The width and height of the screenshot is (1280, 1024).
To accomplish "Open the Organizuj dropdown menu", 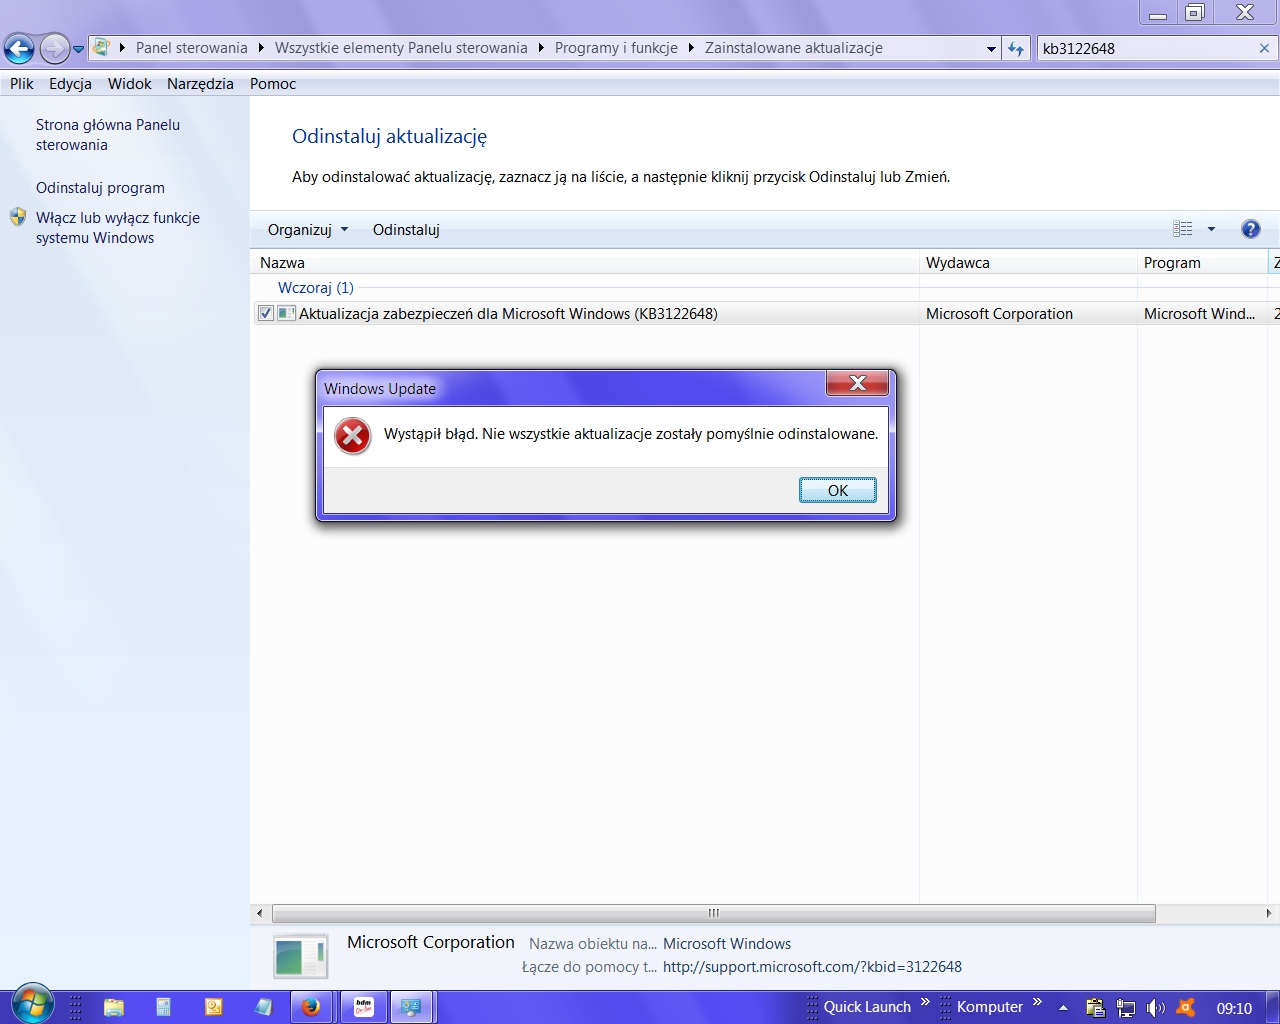I will (x=308, y=229).
